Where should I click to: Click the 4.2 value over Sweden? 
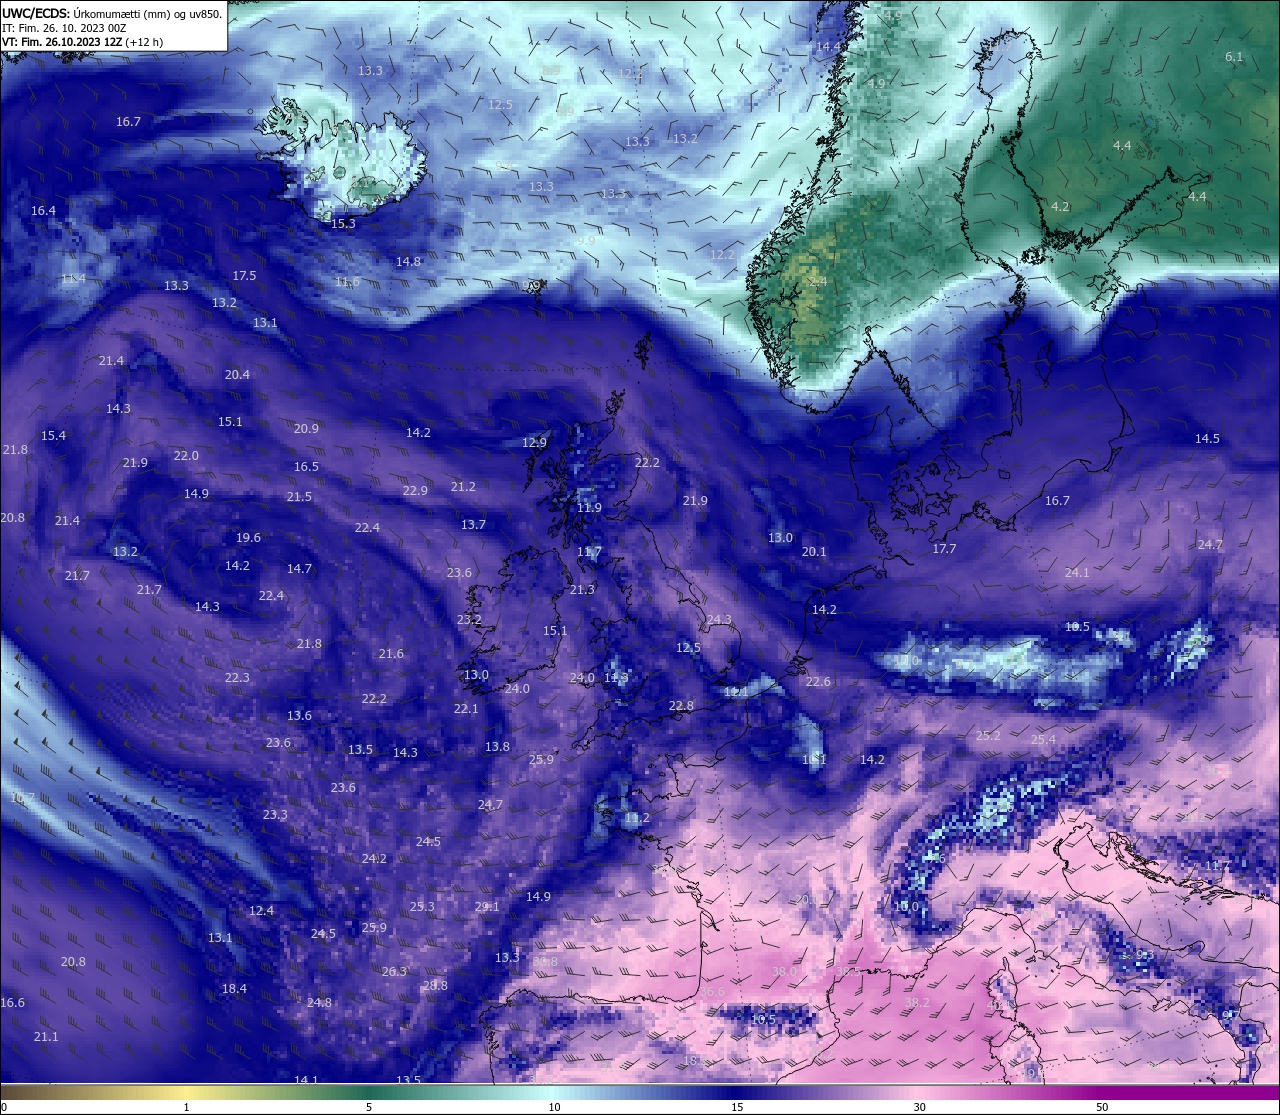1060,207
